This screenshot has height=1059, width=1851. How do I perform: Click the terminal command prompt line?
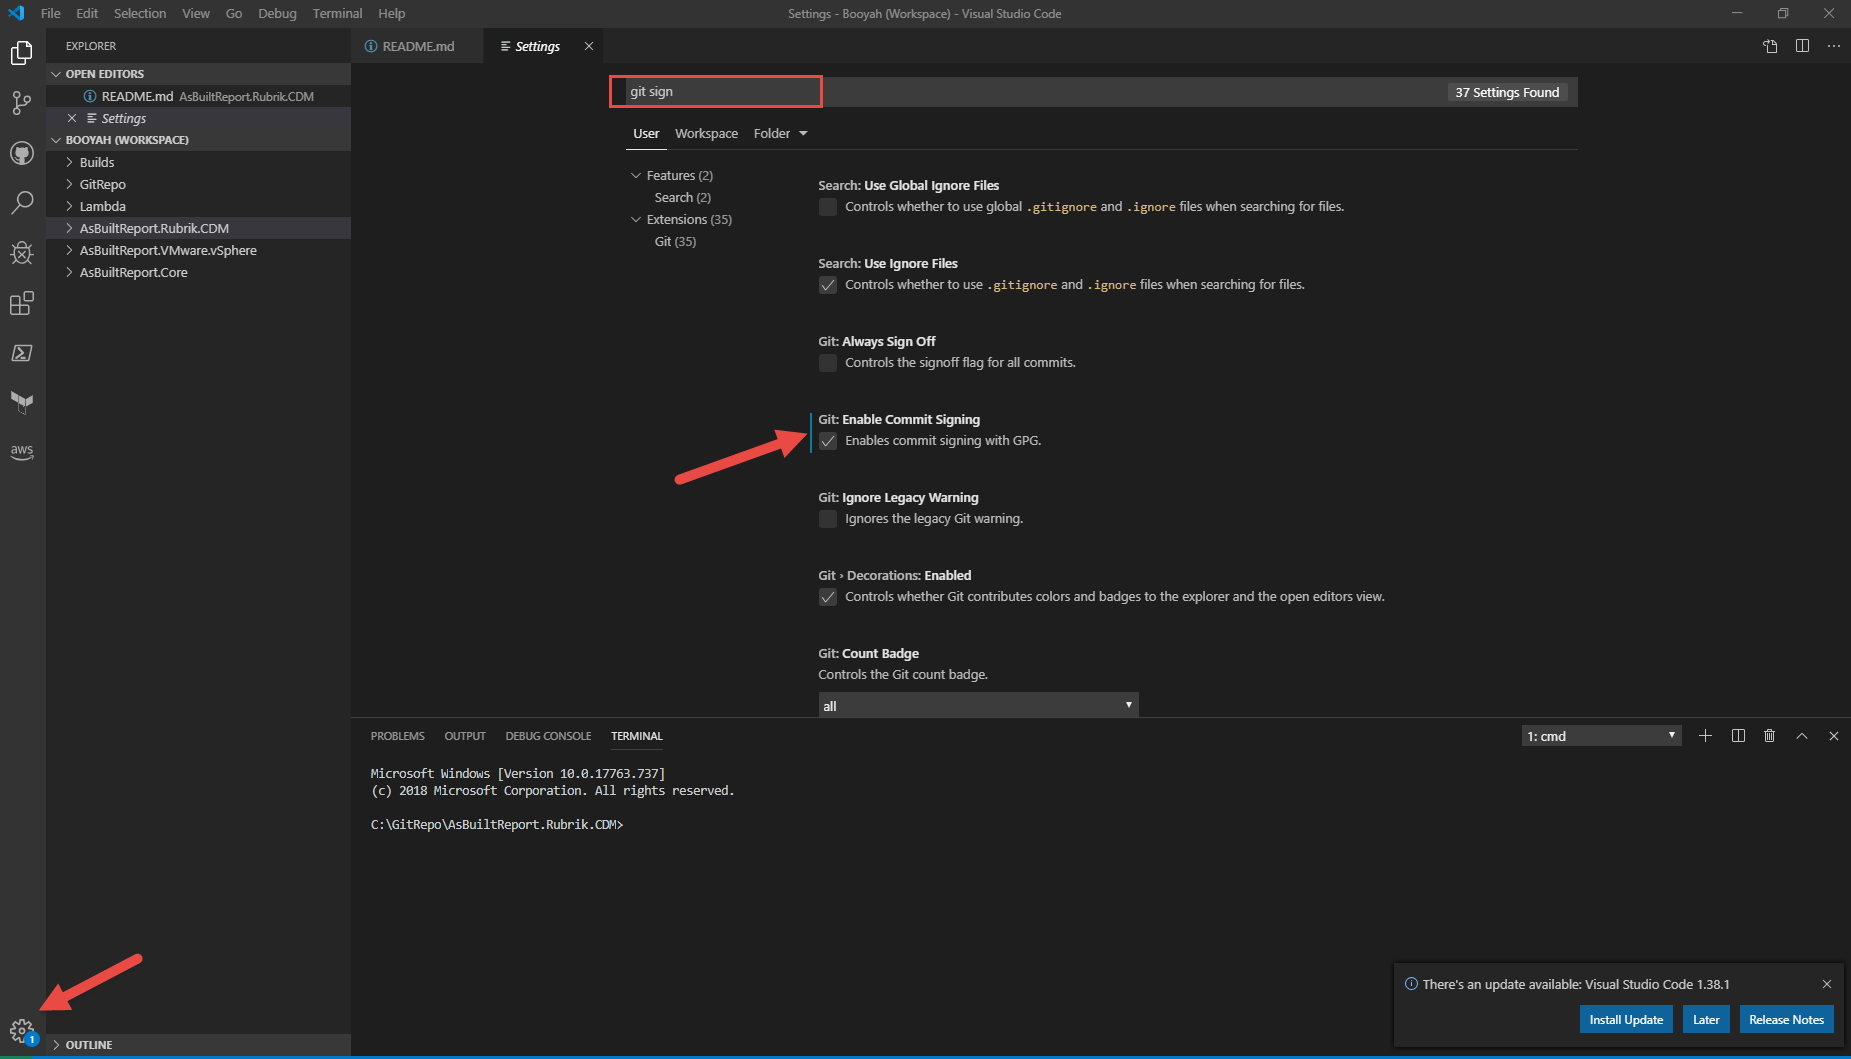click(497, 825)
